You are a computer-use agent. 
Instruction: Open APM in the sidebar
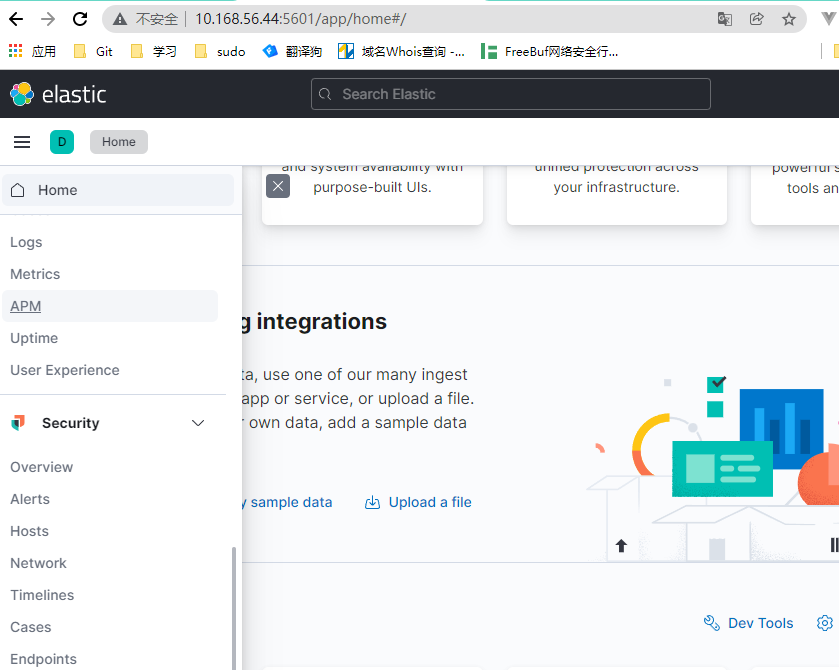tap(26, 306)
